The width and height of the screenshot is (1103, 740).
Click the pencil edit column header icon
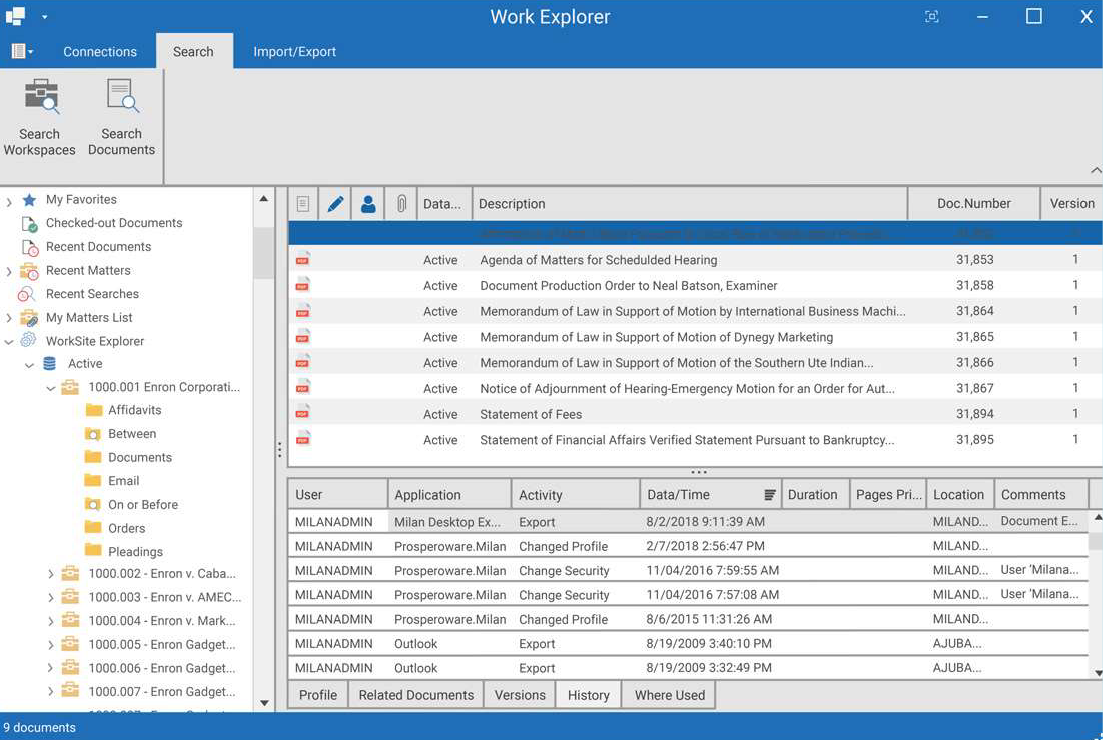(x=335, y=204)
